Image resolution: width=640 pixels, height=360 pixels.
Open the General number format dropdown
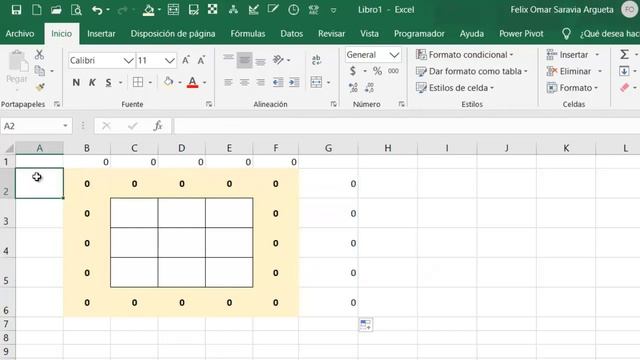(x=394, y=55)
